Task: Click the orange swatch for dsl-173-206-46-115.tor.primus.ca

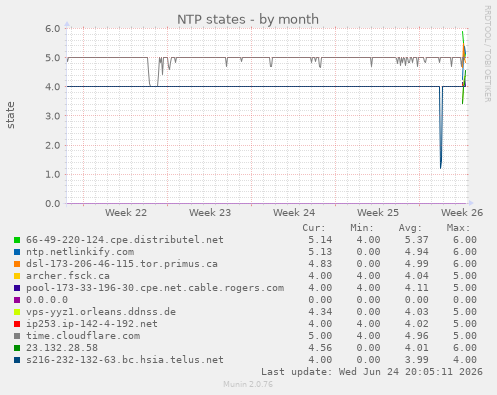Action: 17,264
